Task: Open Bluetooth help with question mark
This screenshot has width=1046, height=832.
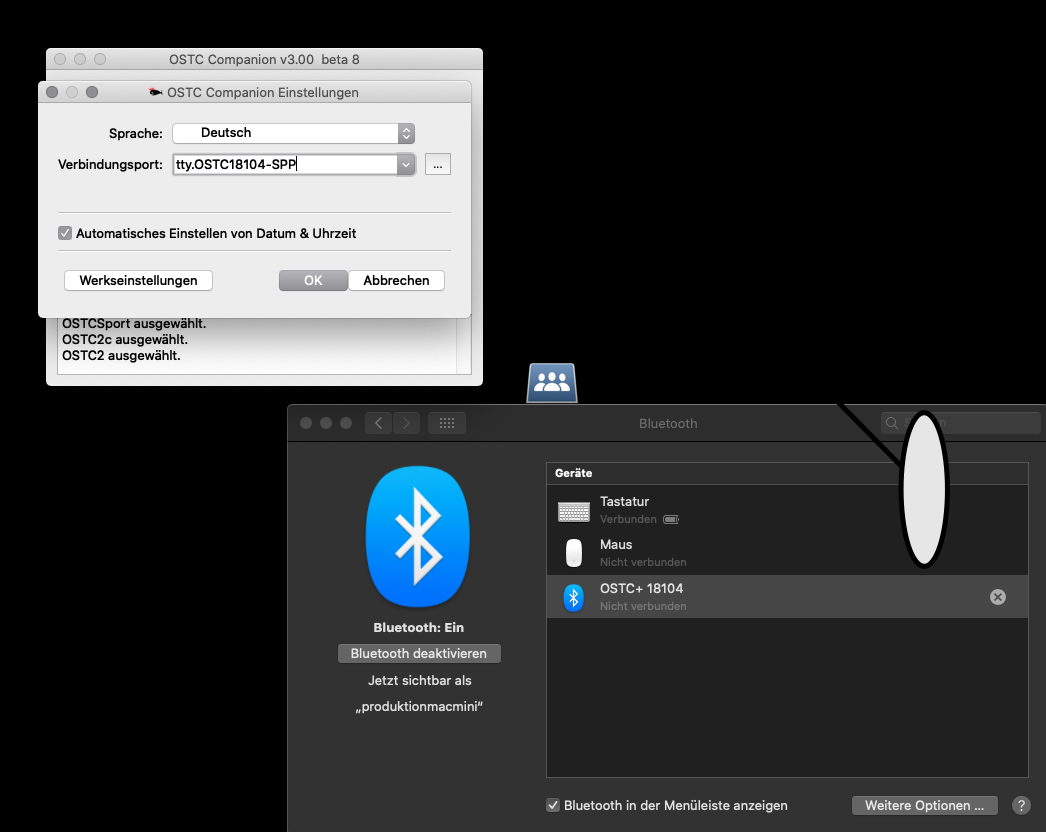Action: (x=1021, y=805)
